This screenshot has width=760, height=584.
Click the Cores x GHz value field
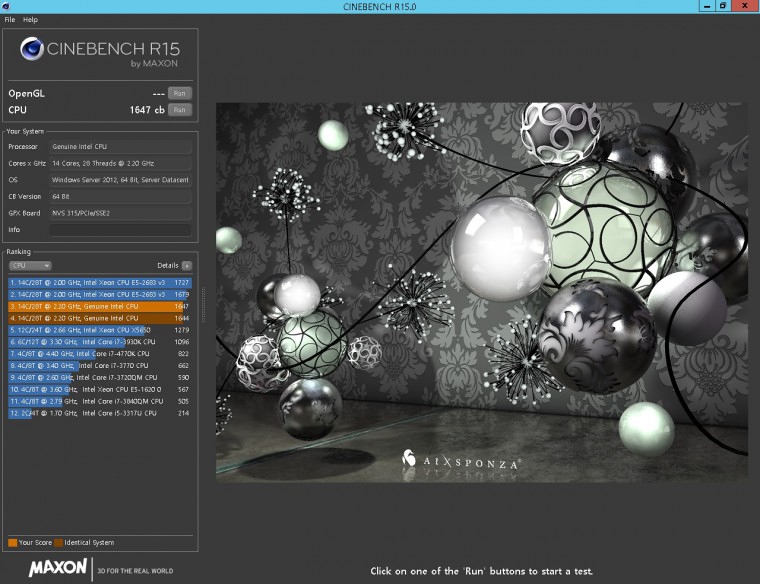(x=120, y=163)
